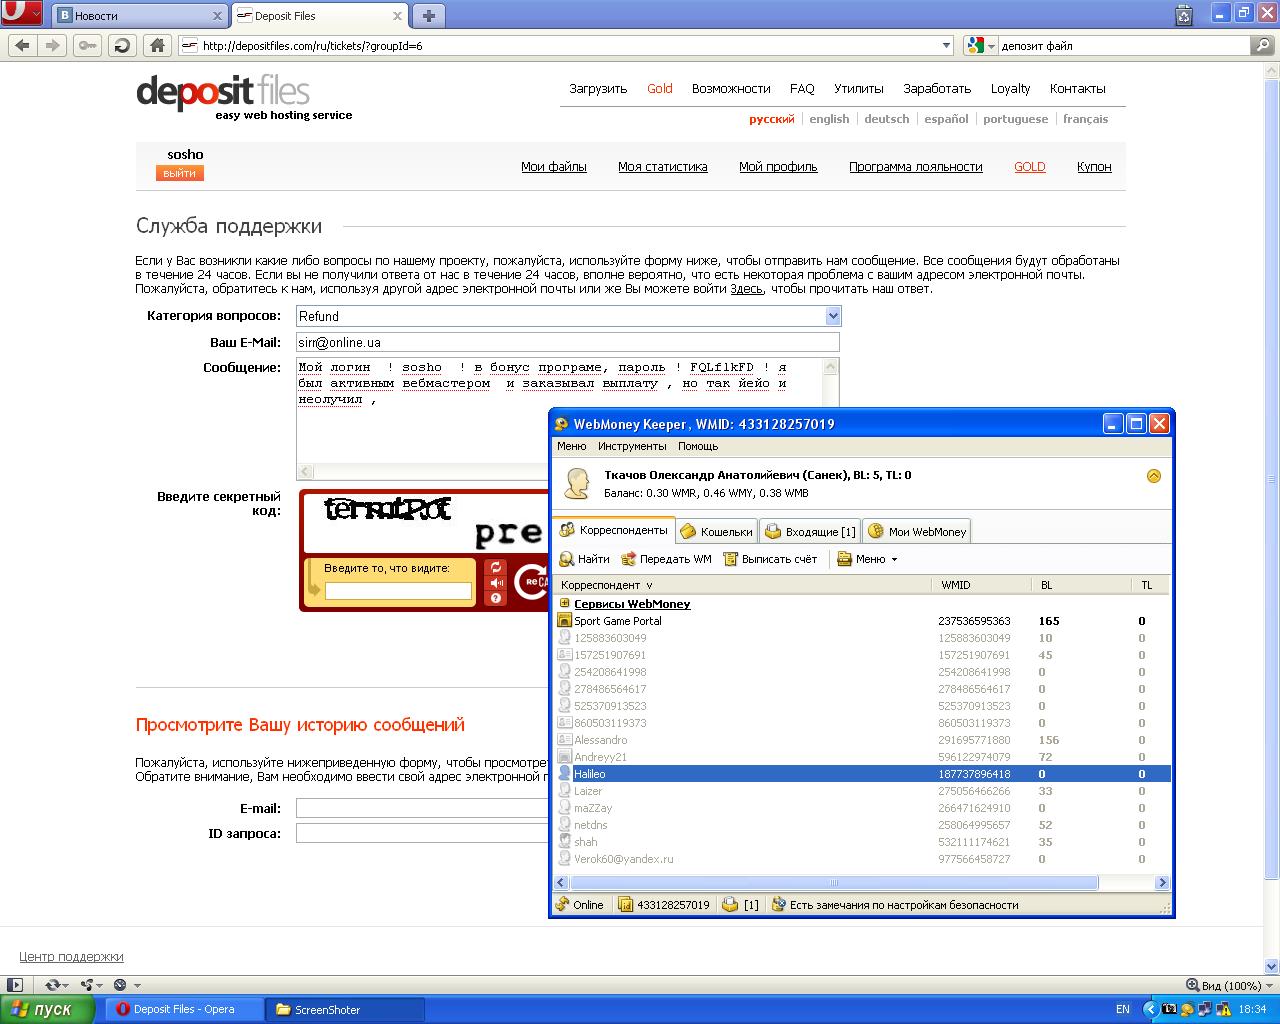Switch to the Новости browser tab
This screenshot has width=1280, height=1024.
[x=140, y=16]
